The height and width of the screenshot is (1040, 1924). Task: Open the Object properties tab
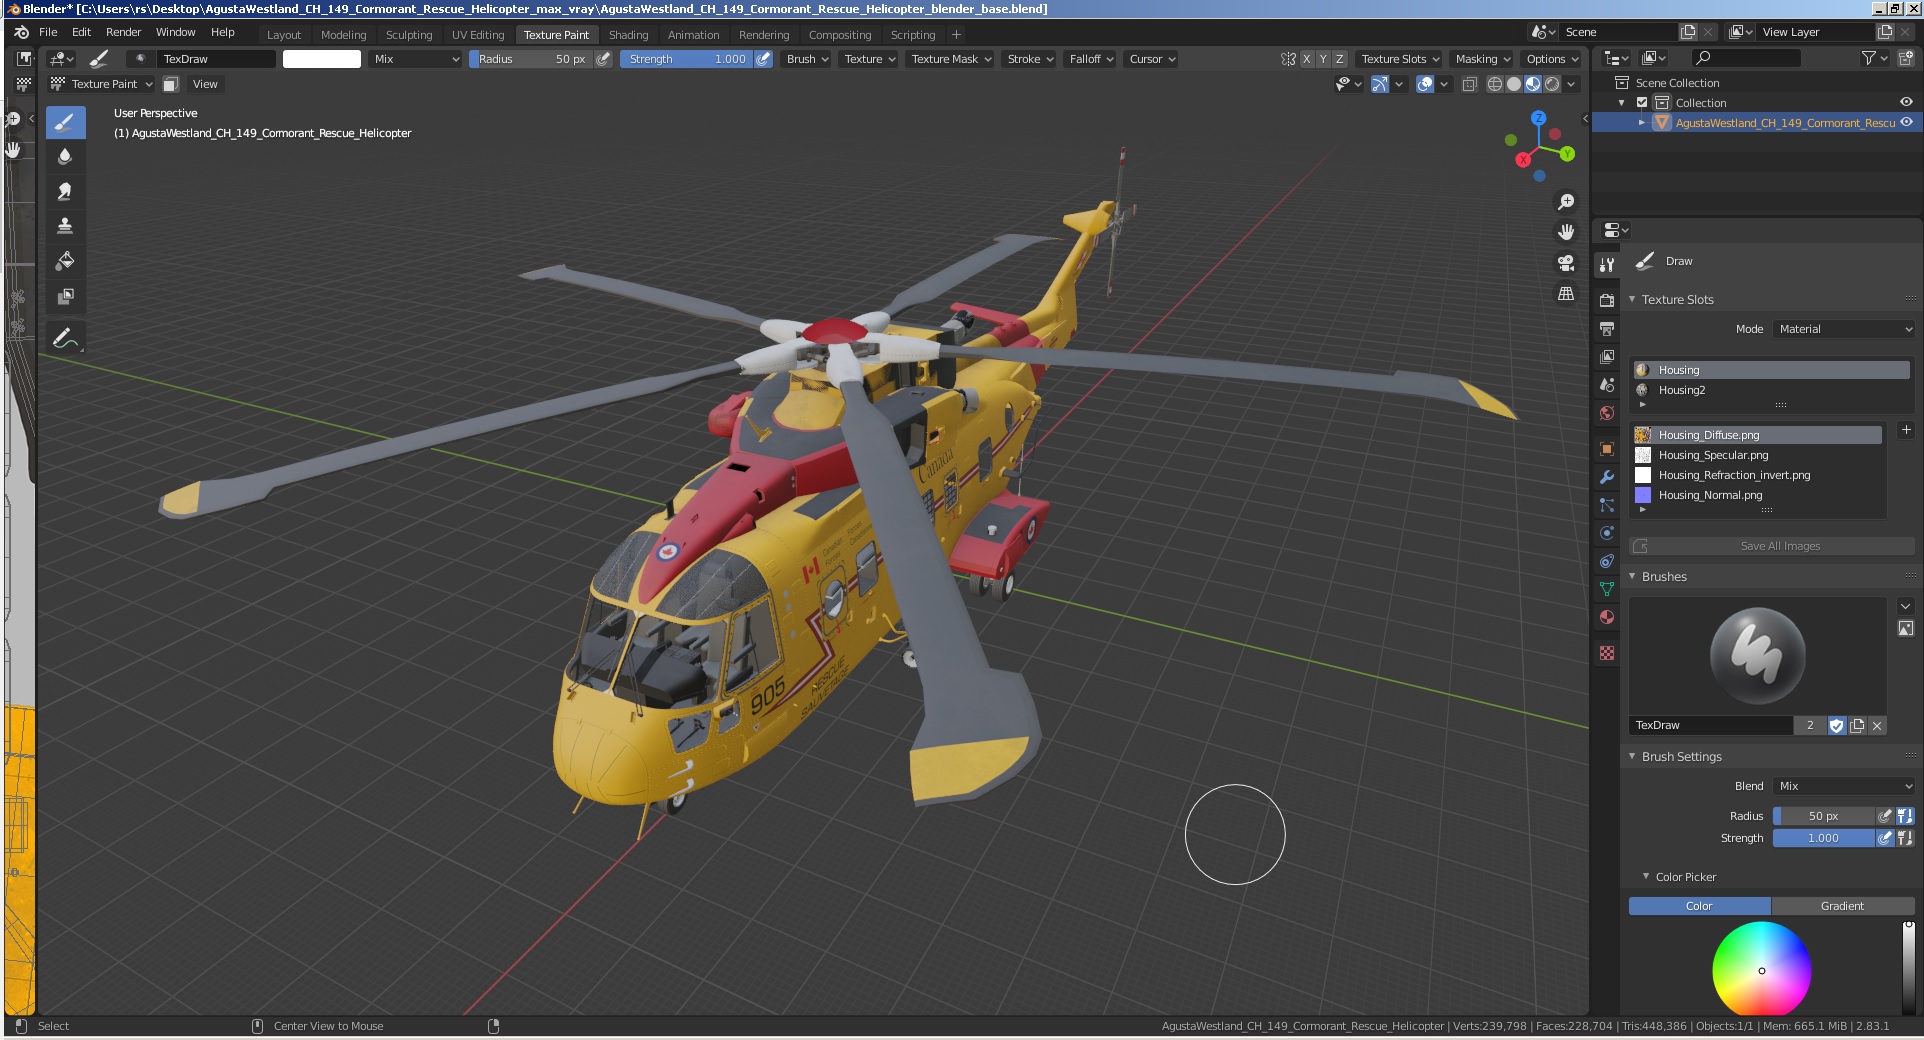click(1607, 448)
